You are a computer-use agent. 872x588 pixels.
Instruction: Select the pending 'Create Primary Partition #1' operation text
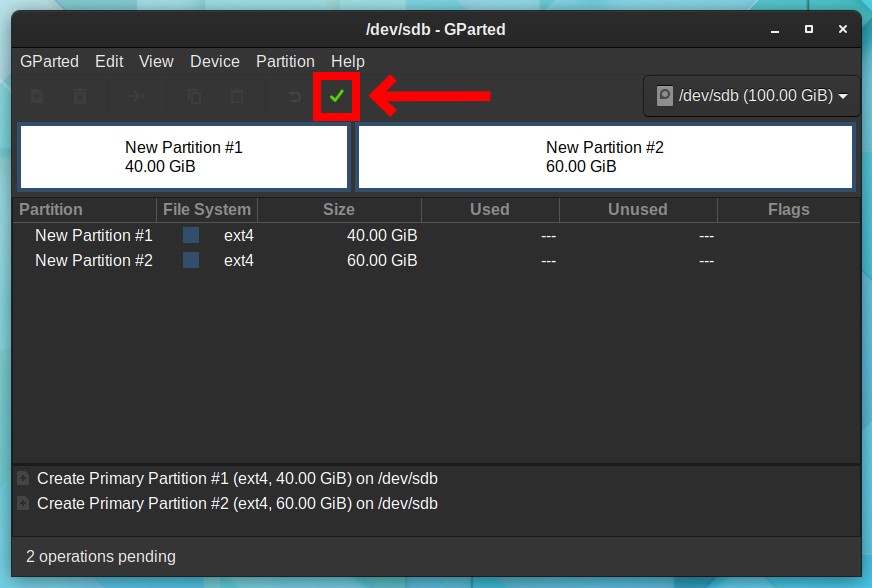[x=237, y=478]
